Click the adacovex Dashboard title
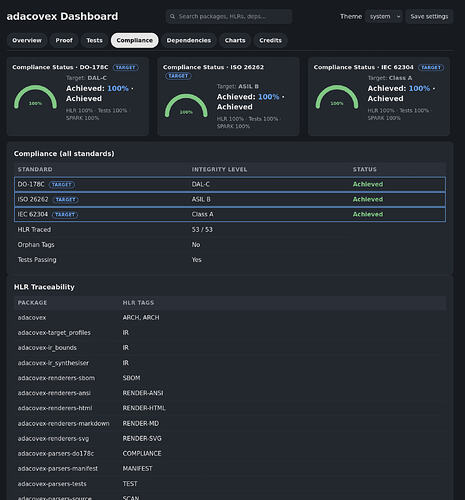Viewport: 465px width, 500px height. [x=62, y=16]
